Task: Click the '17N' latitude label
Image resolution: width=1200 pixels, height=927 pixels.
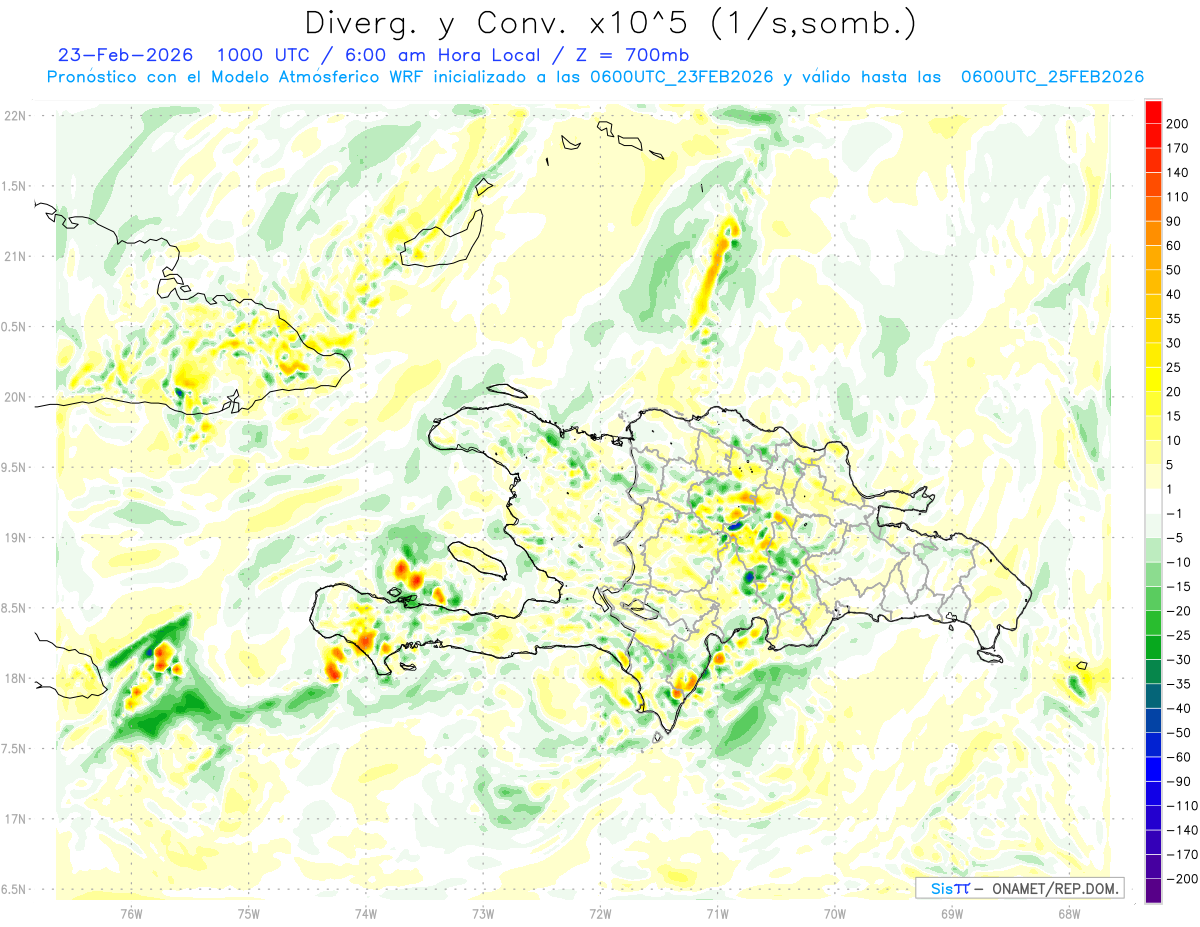Action: 15,819
